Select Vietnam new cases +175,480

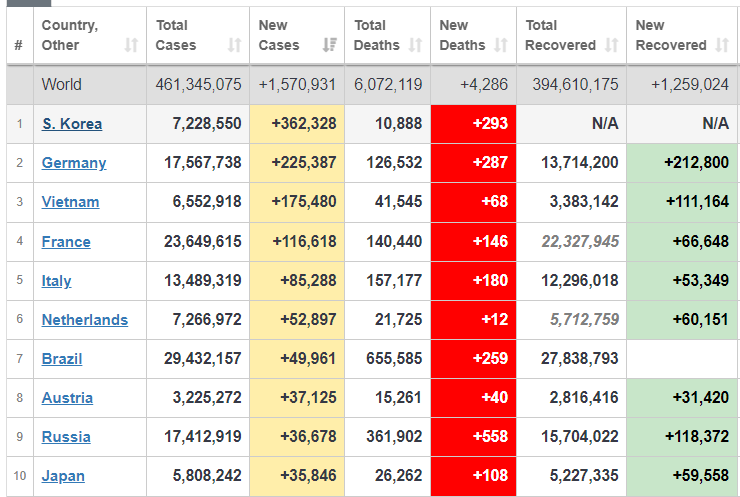304,202
